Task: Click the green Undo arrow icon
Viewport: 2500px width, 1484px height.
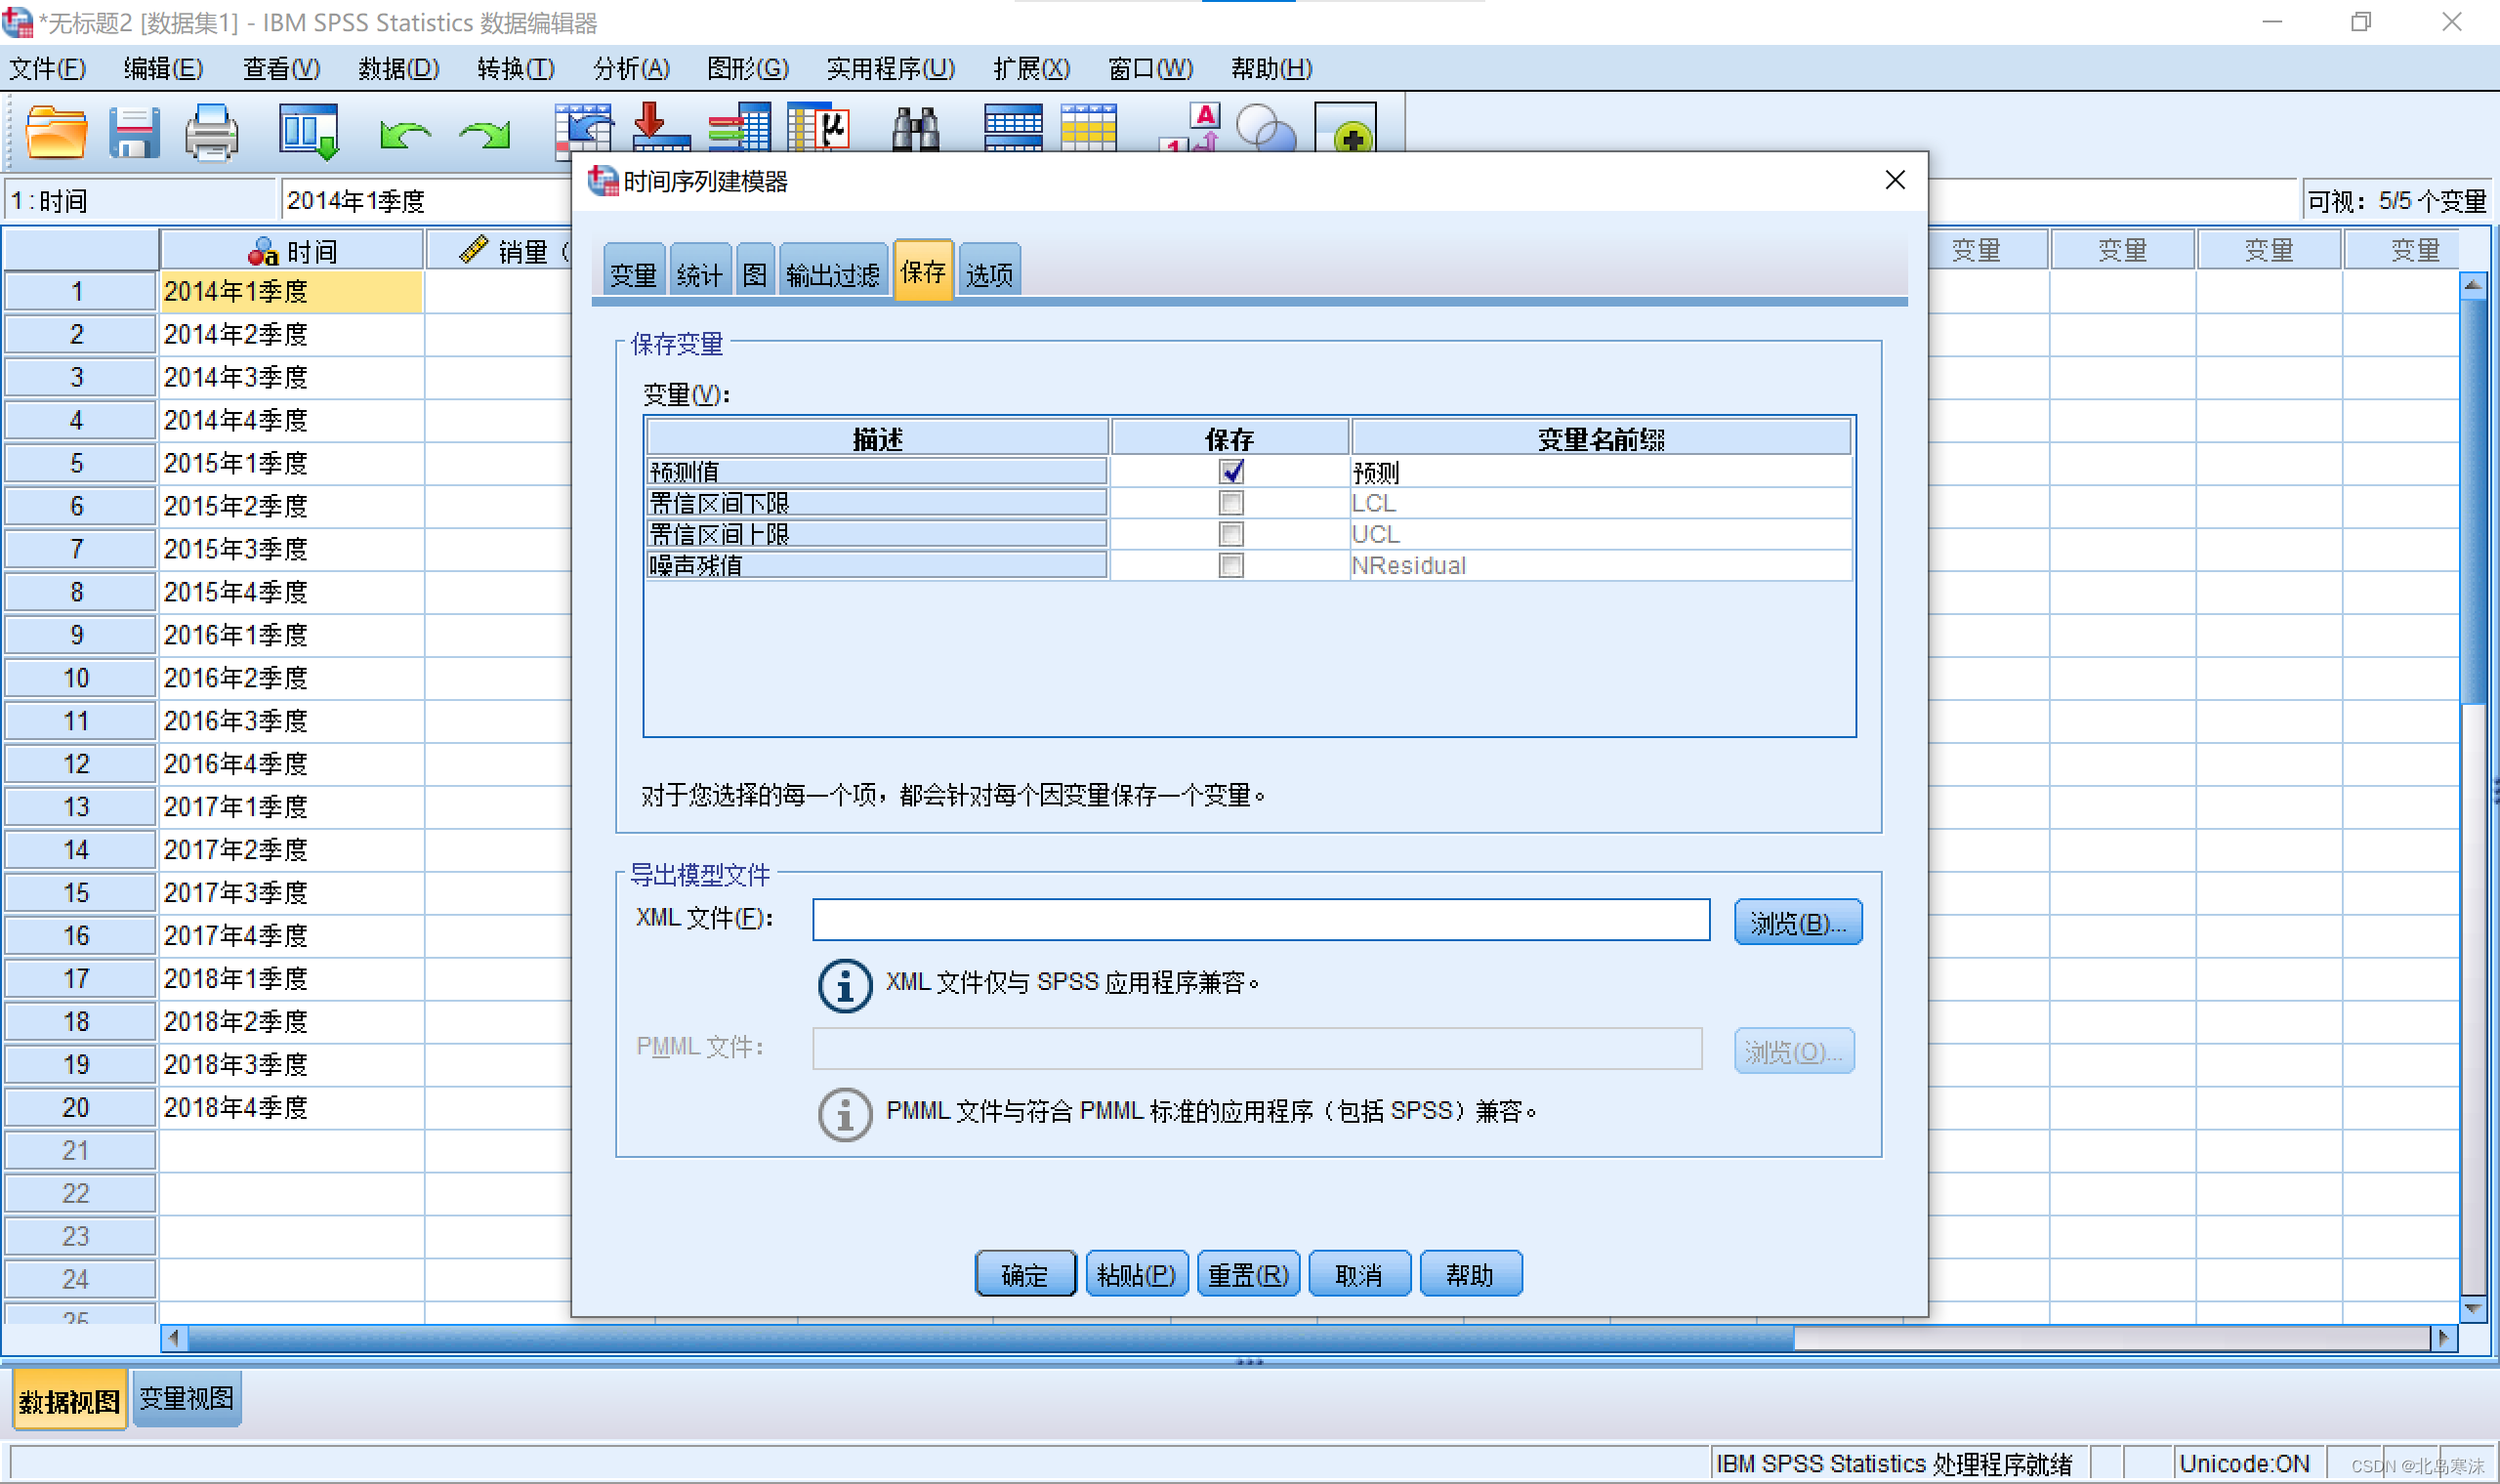Action: pyautogui.click(x=404, y=134)
